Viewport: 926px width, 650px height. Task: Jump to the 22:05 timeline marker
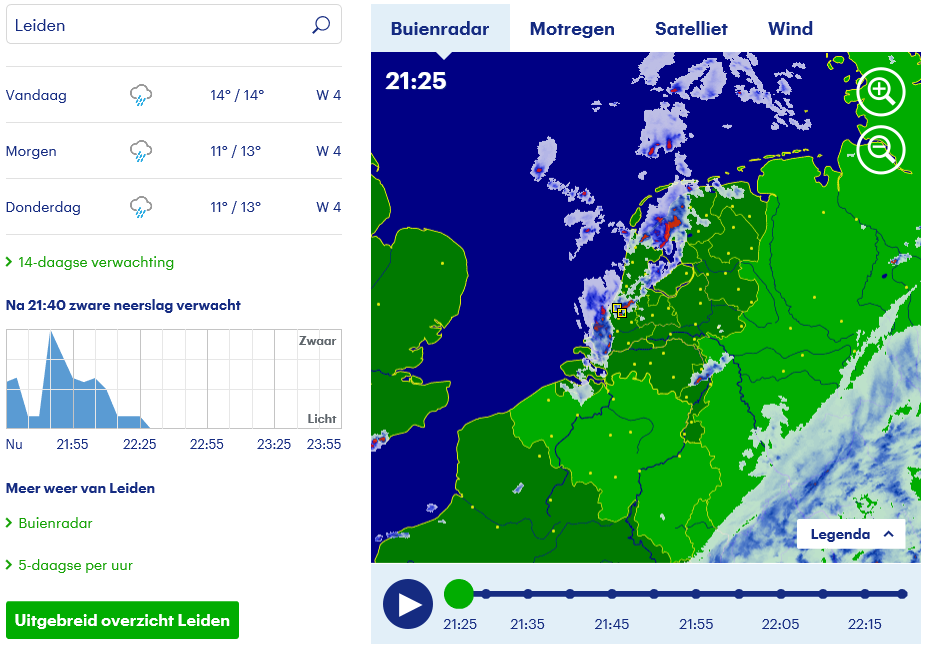[x=781, y=594]
